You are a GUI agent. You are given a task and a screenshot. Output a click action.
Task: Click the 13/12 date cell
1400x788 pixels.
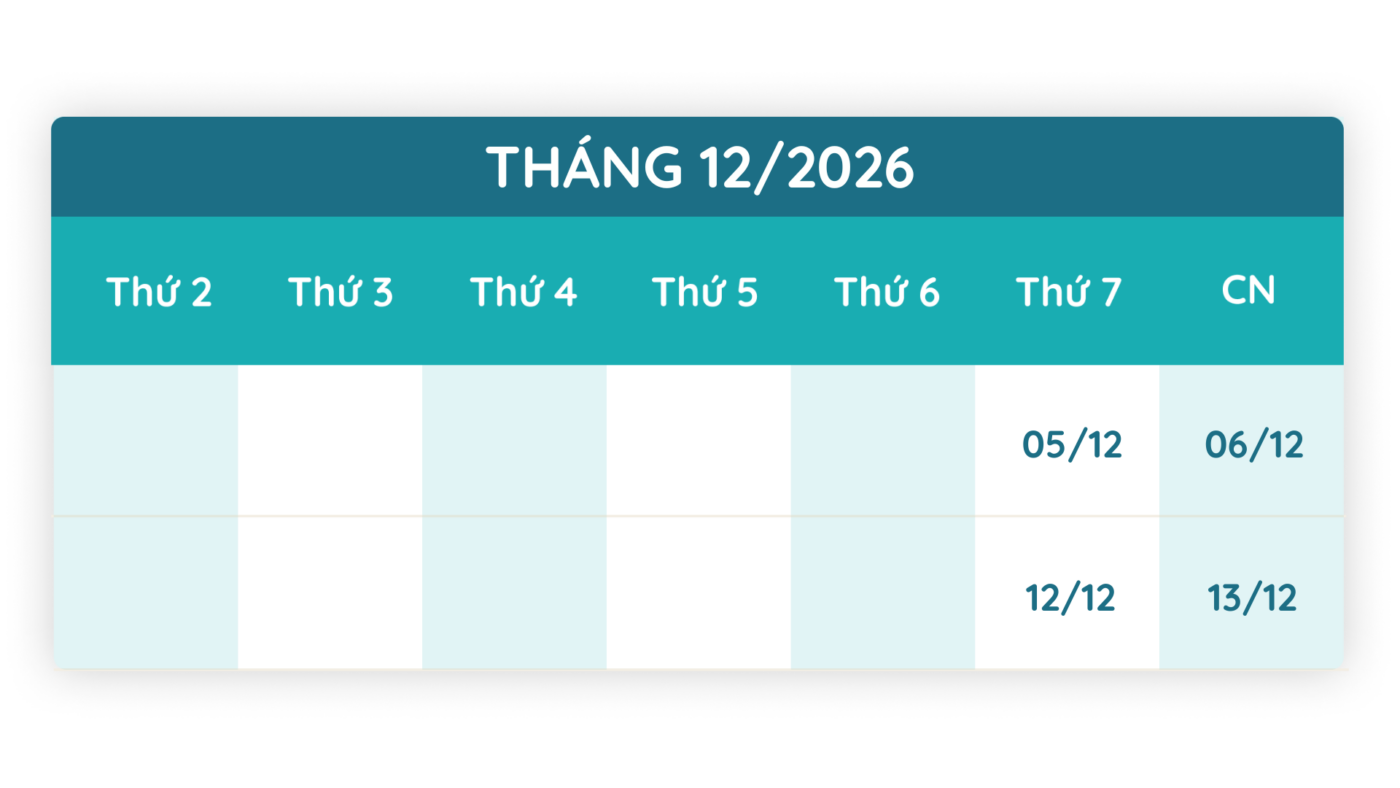(1252, 598)
